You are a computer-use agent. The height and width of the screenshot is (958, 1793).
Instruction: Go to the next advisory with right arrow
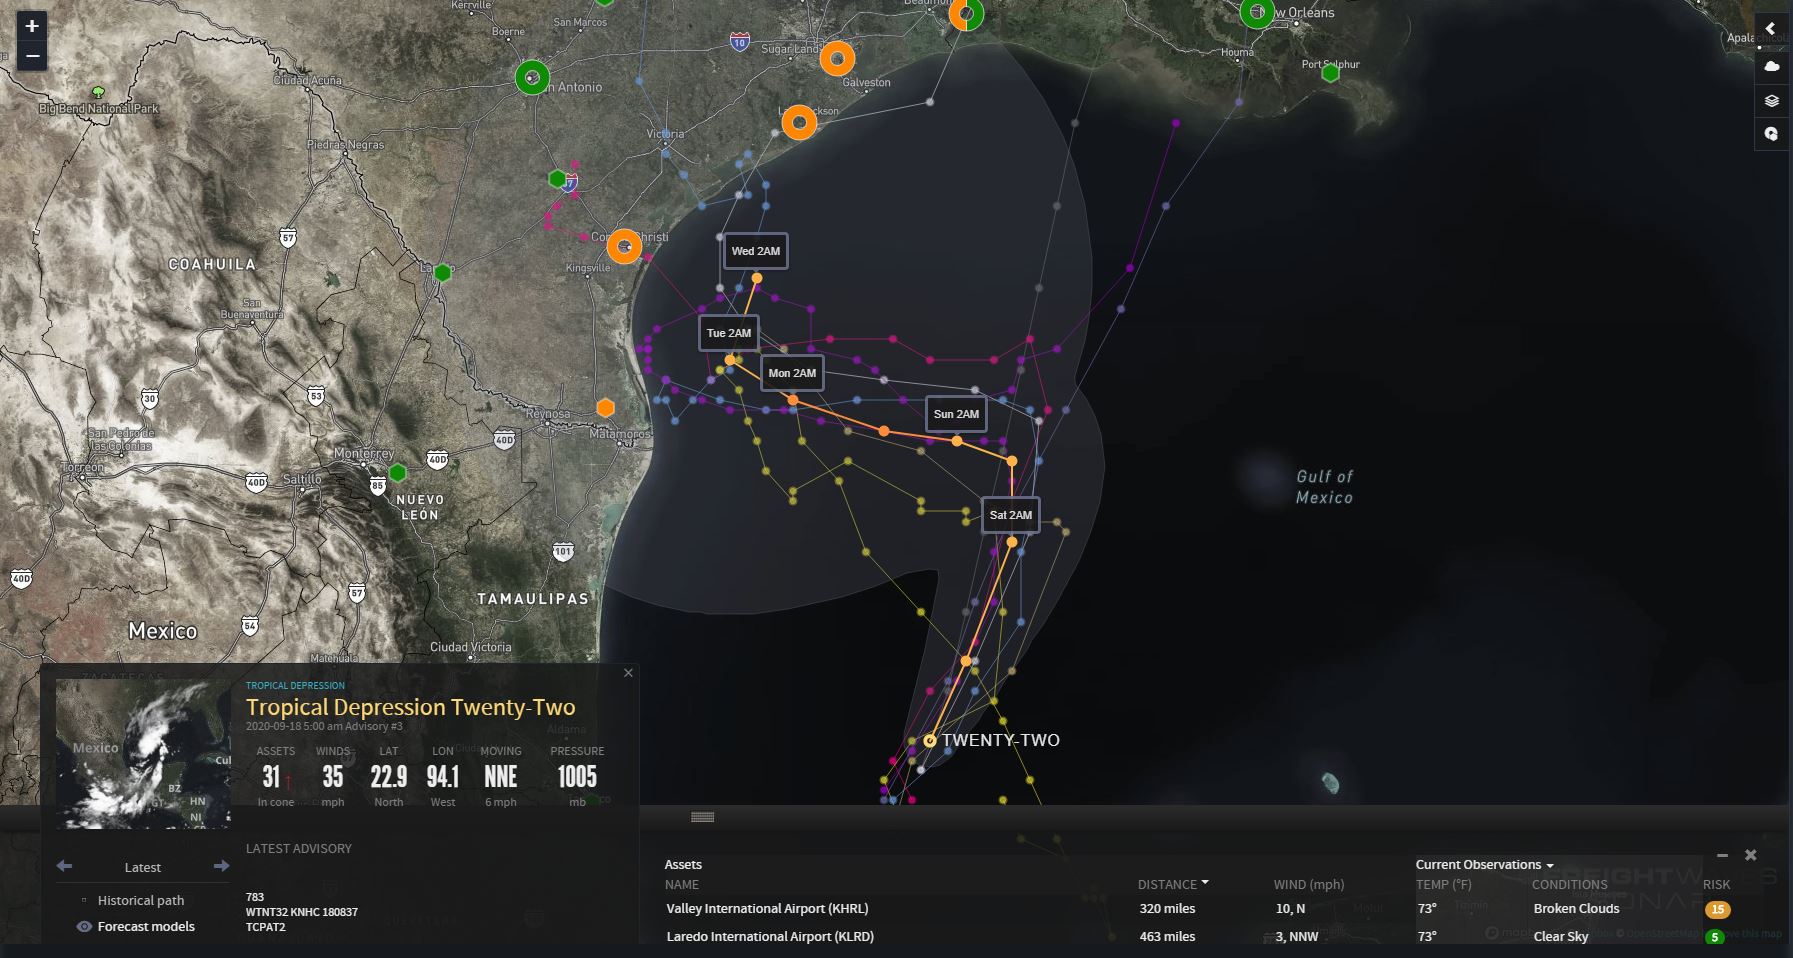click(221, 866)
